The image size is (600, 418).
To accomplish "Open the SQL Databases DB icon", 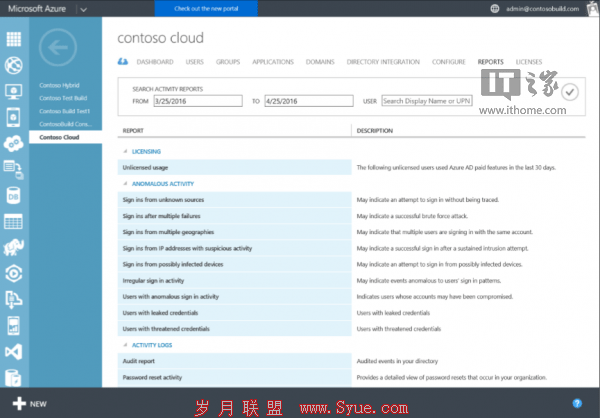I will [x=13, y=196].
